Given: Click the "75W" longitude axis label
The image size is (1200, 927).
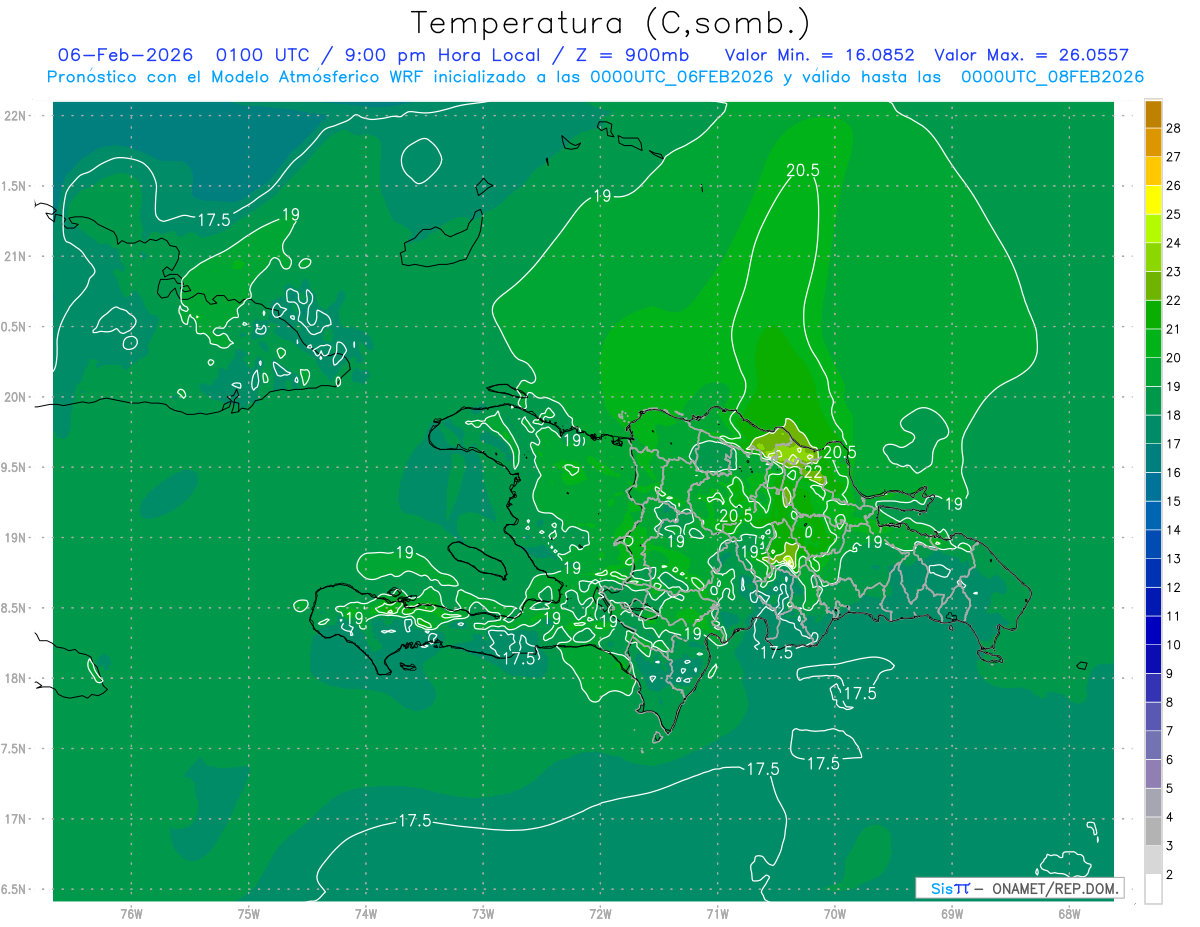Looking at the screenshot, I should tap(249, 914).
